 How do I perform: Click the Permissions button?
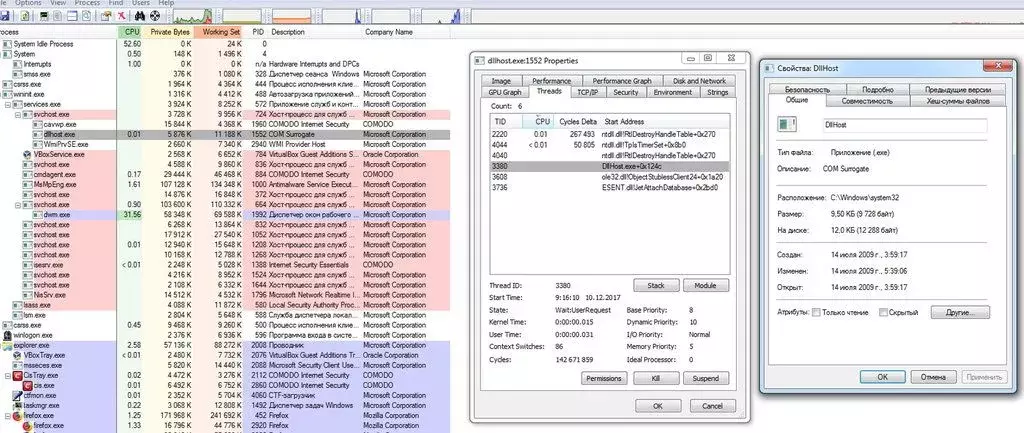603,378
